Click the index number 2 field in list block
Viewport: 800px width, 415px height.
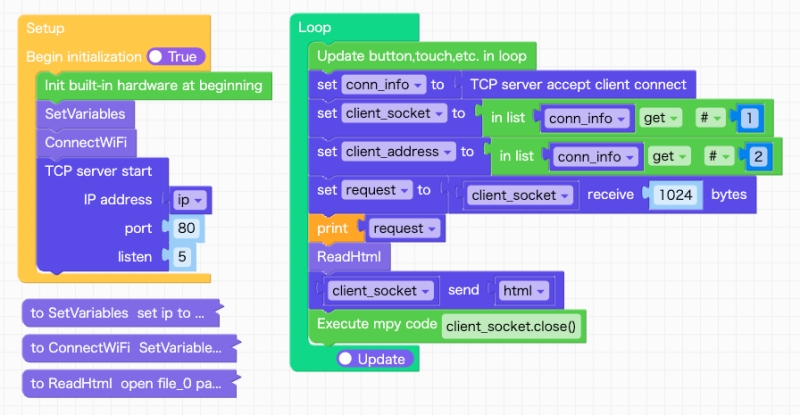click(758, 157)
